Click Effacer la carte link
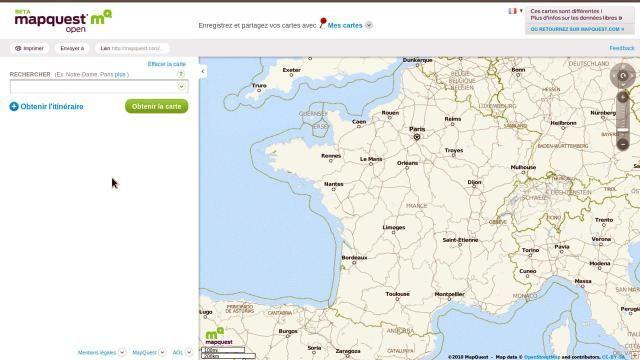Image resolution: width=640 pixels, height=360 pixels. pyautogui.click(x=167, y=64)
